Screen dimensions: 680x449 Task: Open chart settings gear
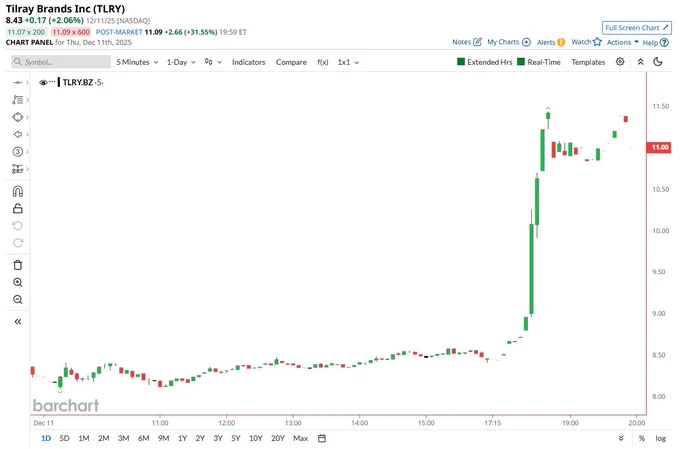coord(620,62)
